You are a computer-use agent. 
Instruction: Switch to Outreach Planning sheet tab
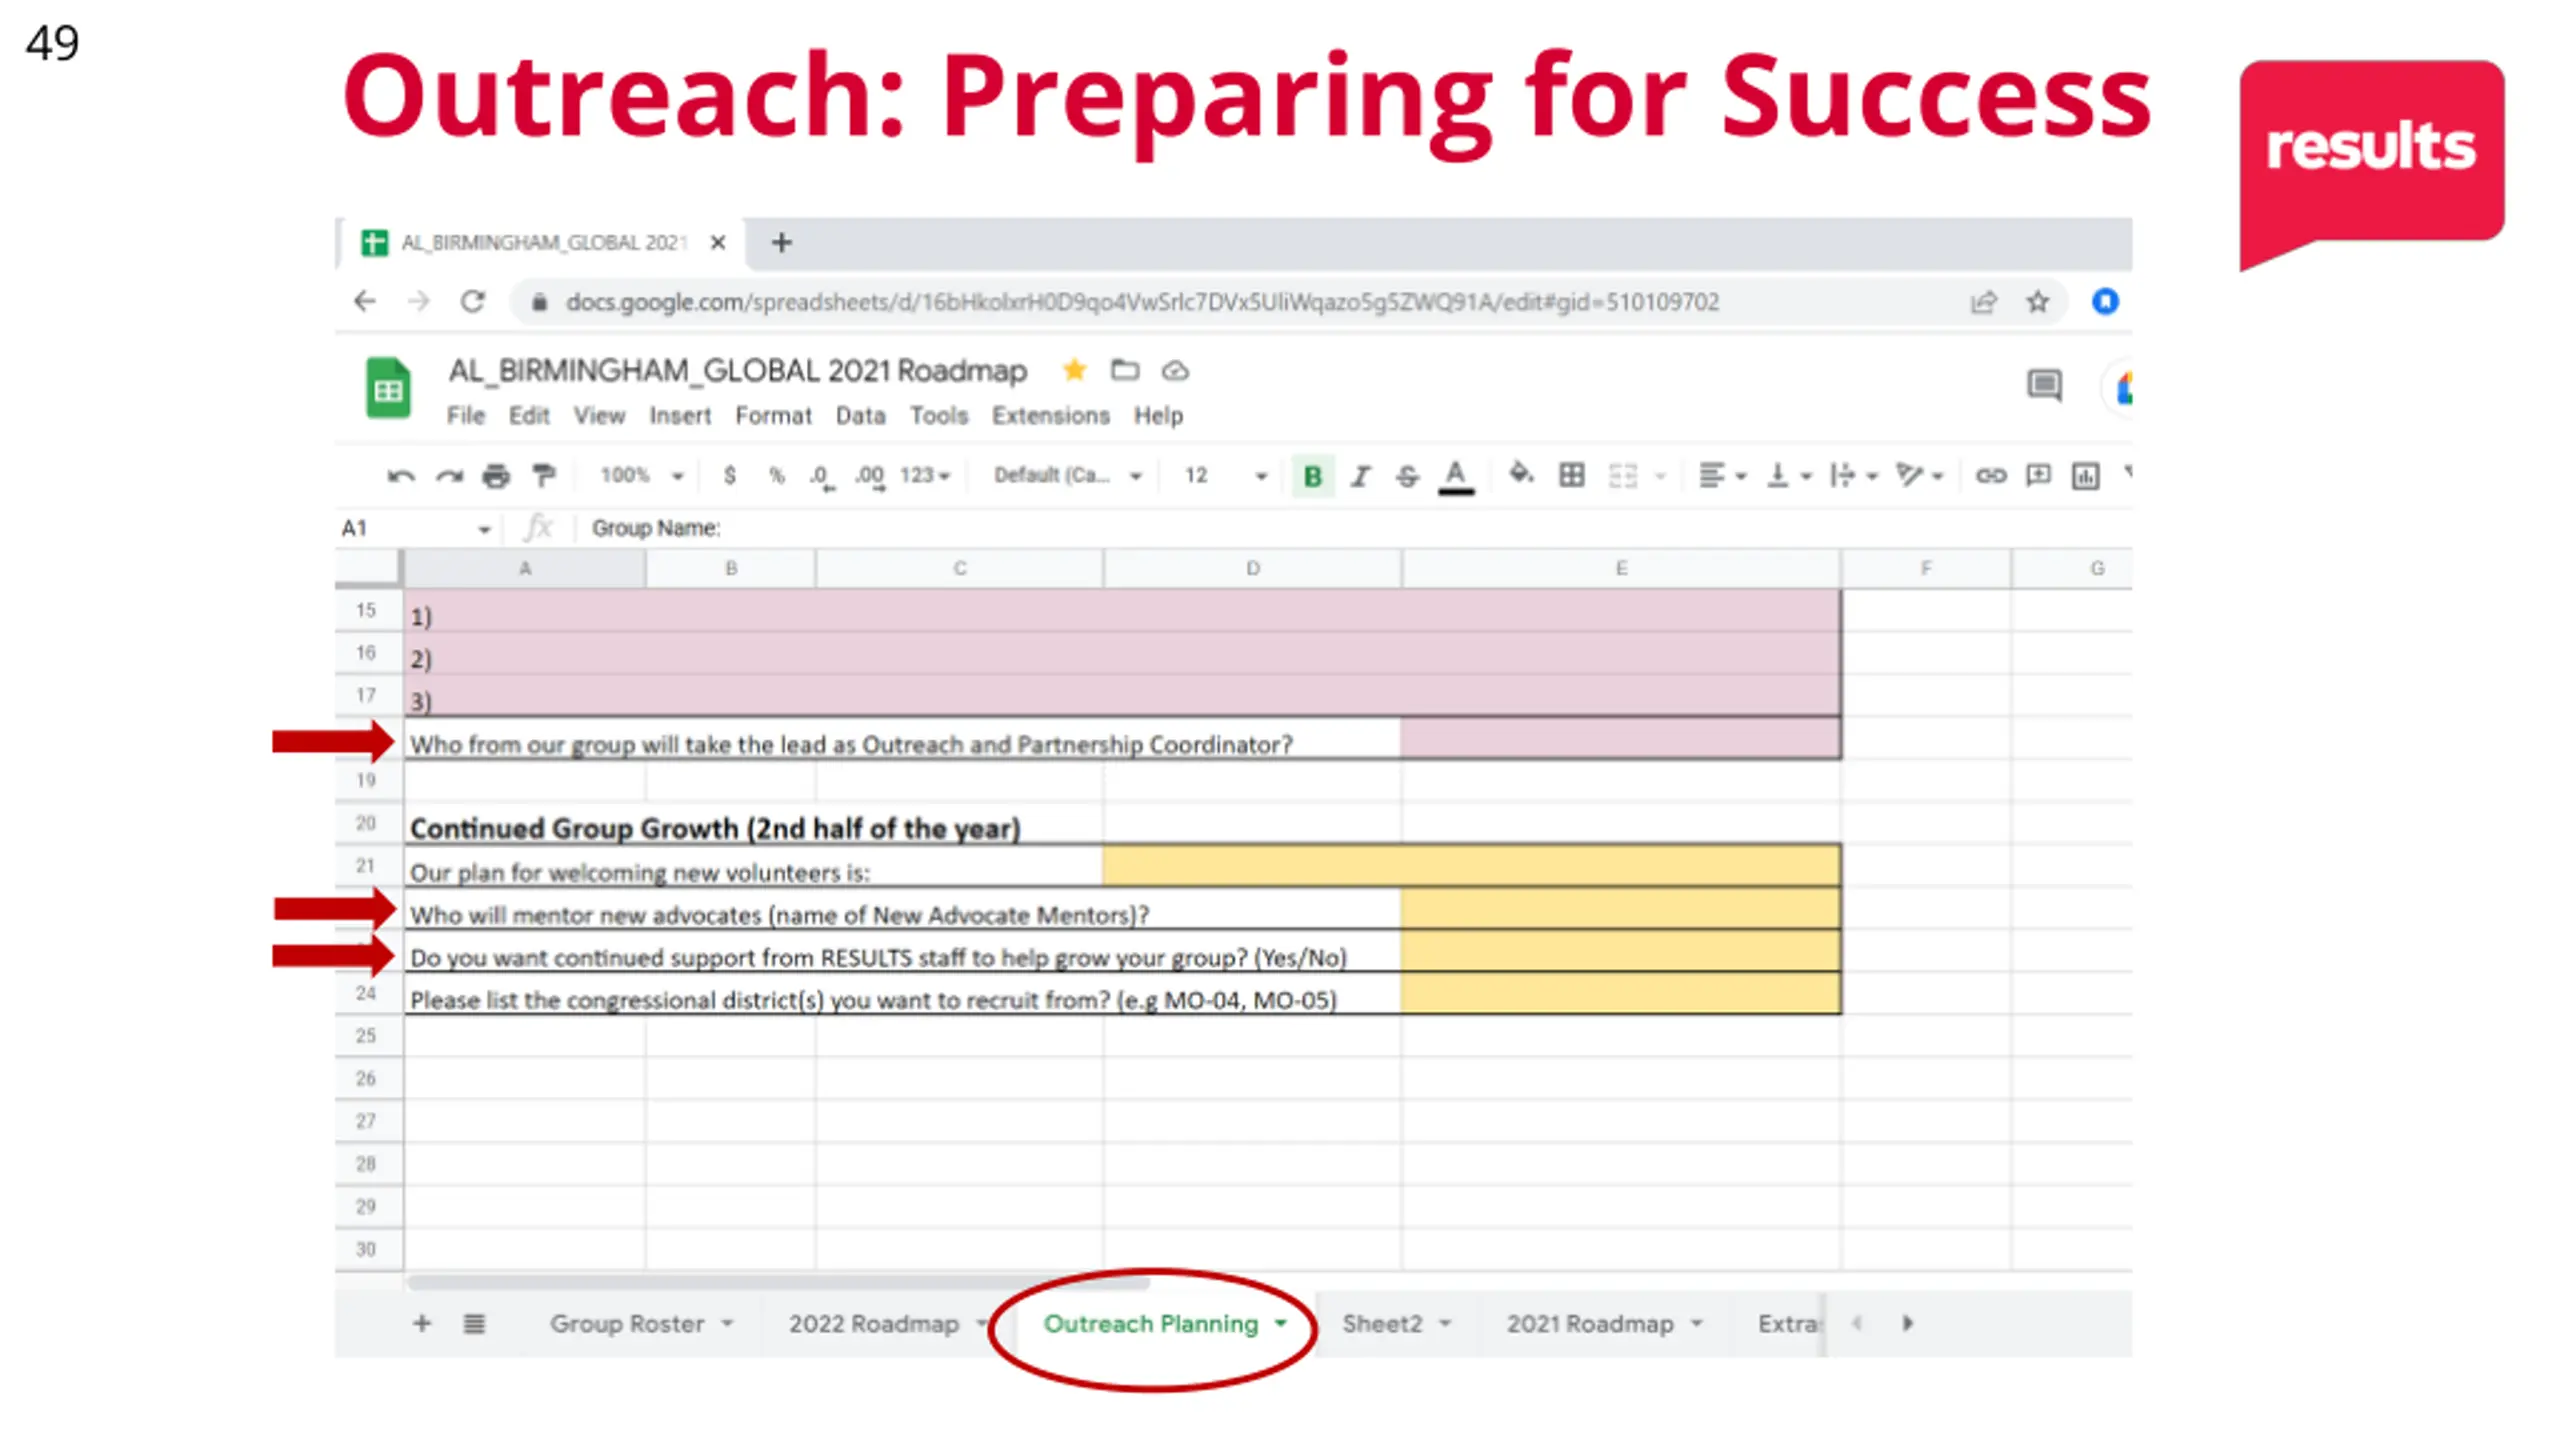tap(1164, 1324)
